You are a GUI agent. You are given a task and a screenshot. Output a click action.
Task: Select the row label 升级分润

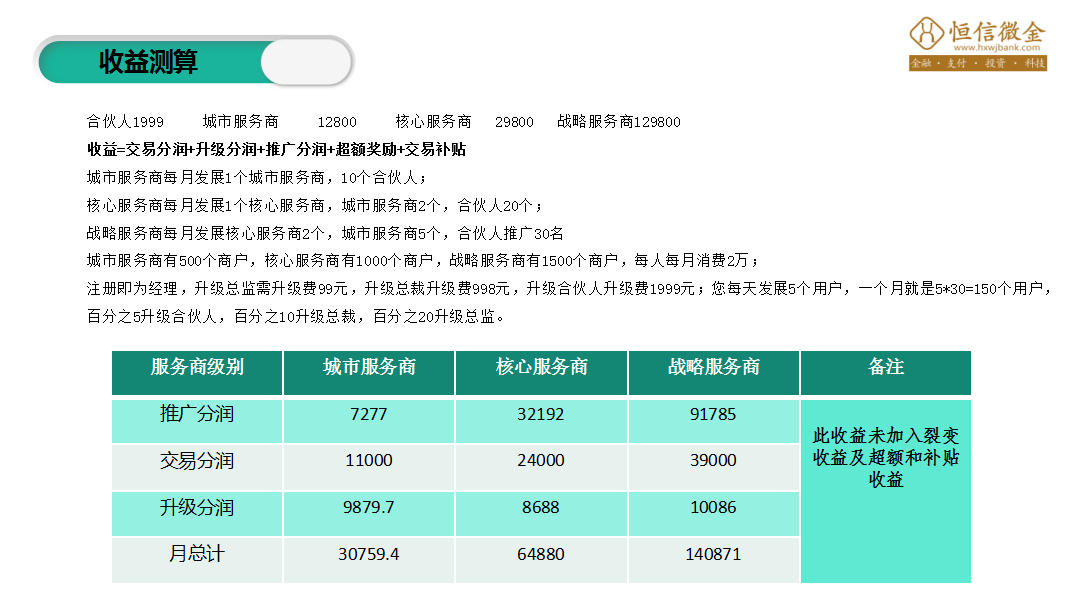click(197, 508)
